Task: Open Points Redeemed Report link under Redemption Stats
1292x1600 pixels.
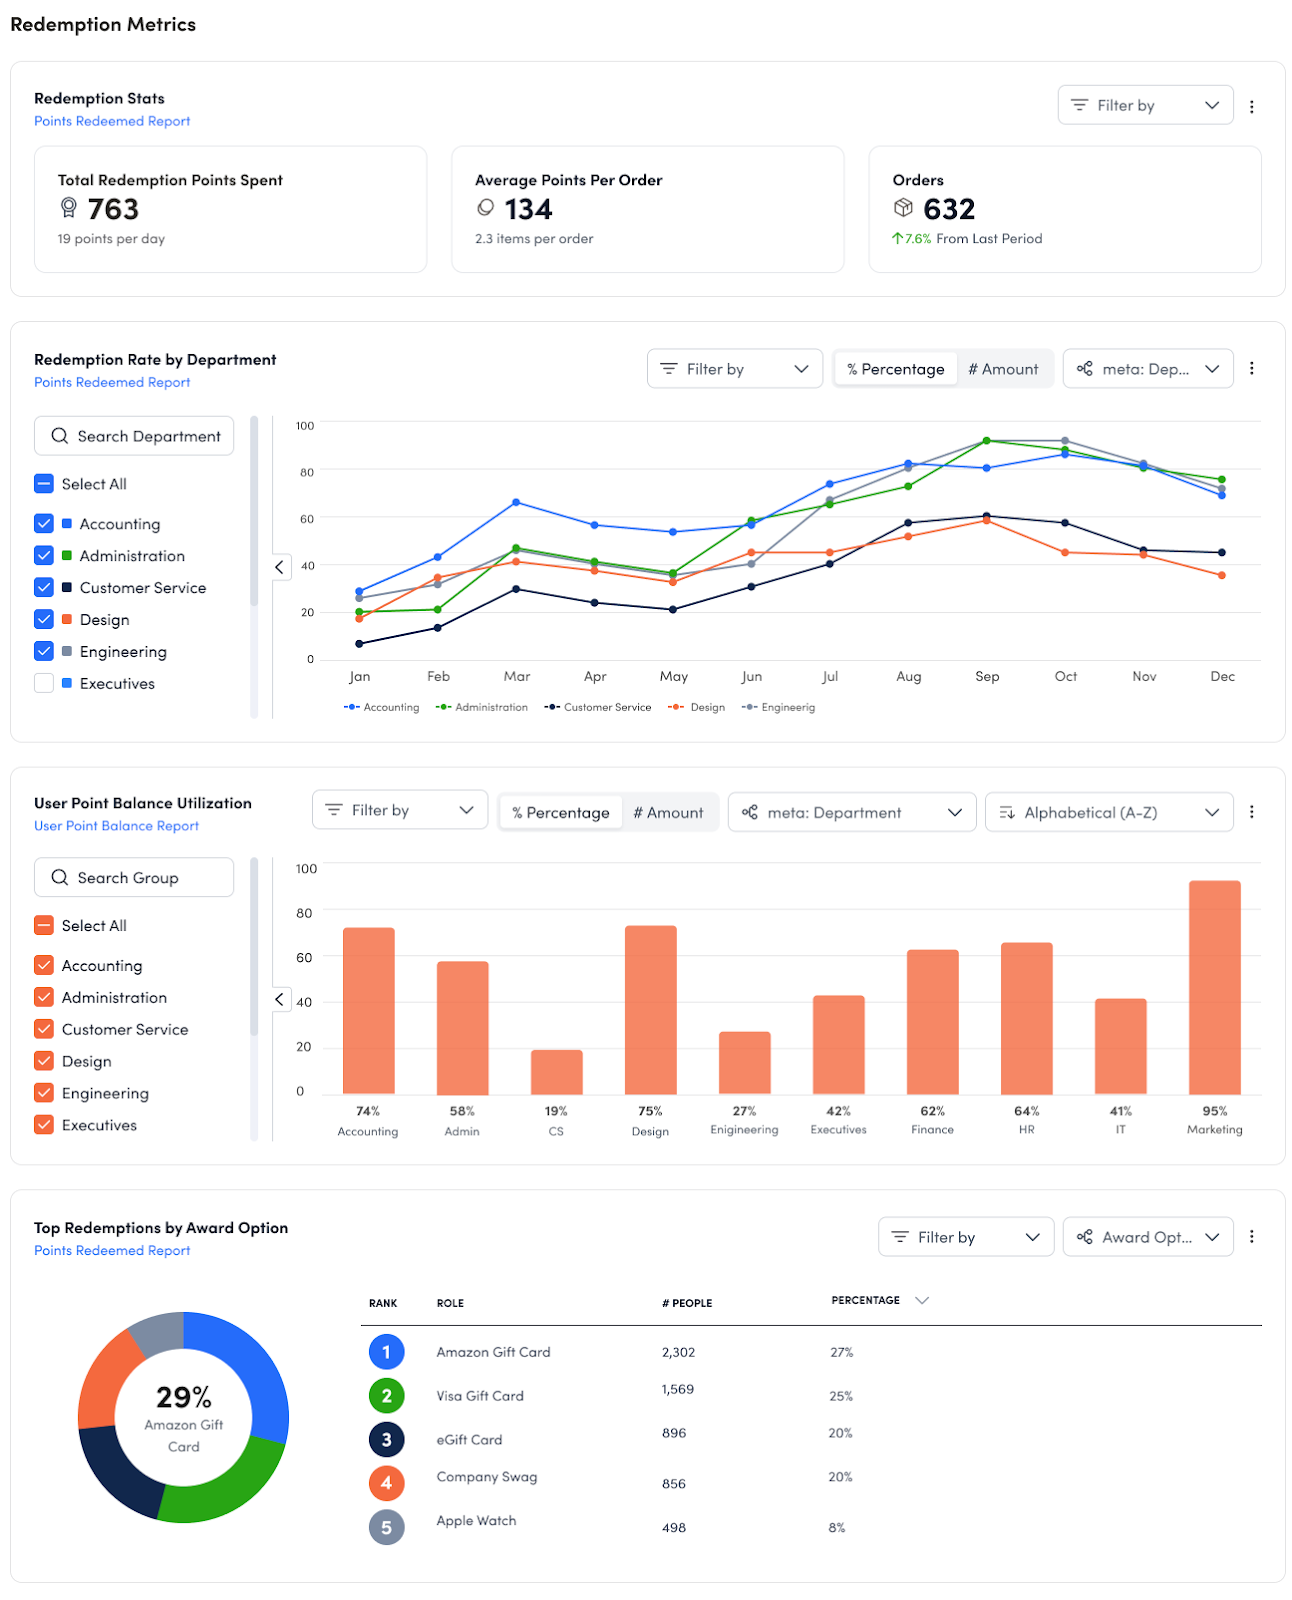Action: click(x=112, y=121)
